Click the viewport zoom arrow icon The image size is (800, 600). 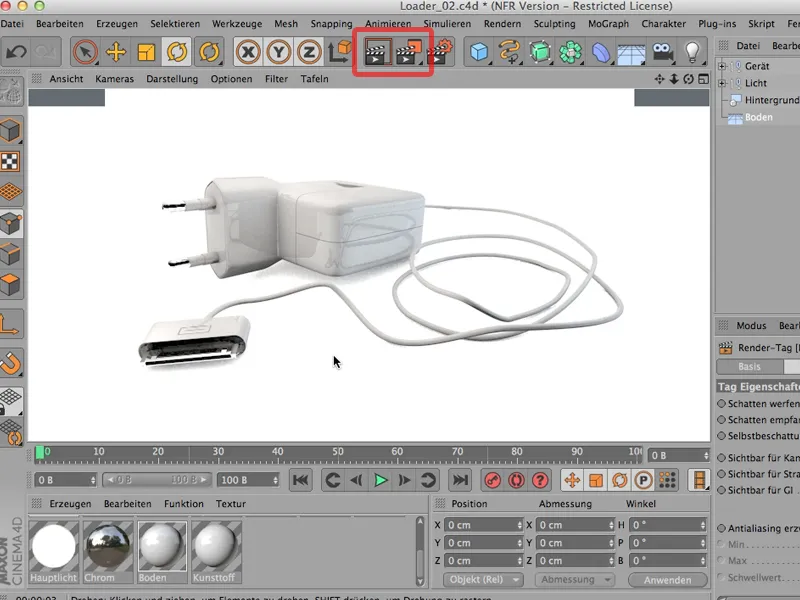pos(674,79)
